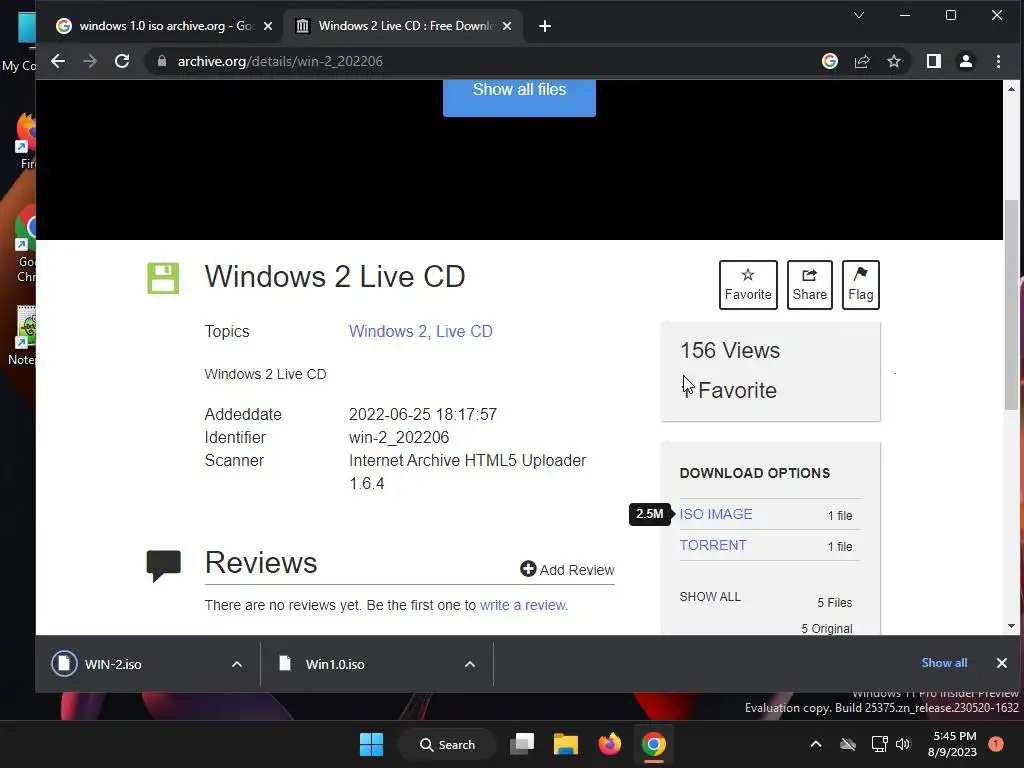Click Add Review
The image size is (1024, 768).
tap(567, 569)
